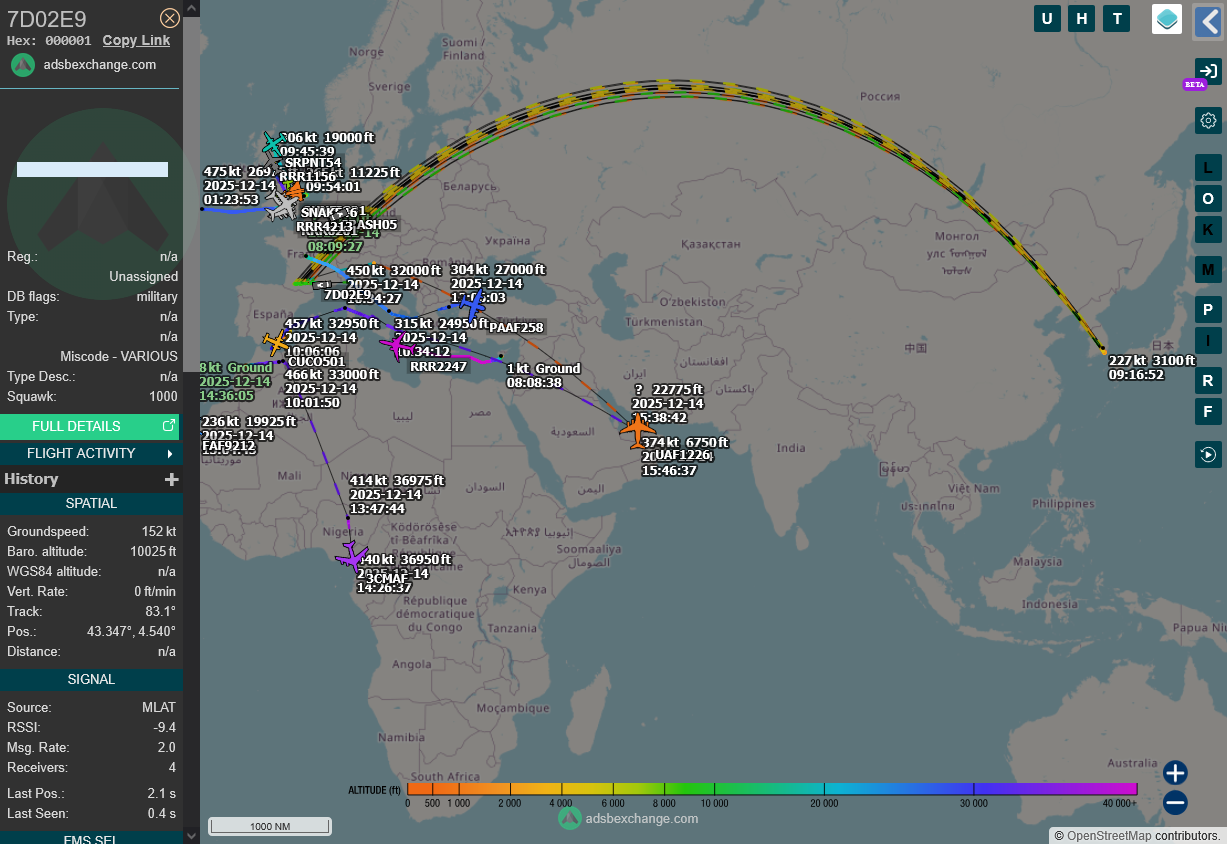Toggle the U filter button
Image resolution: width=1227 pixels, height=844 pixels.
coord(1047,18)
